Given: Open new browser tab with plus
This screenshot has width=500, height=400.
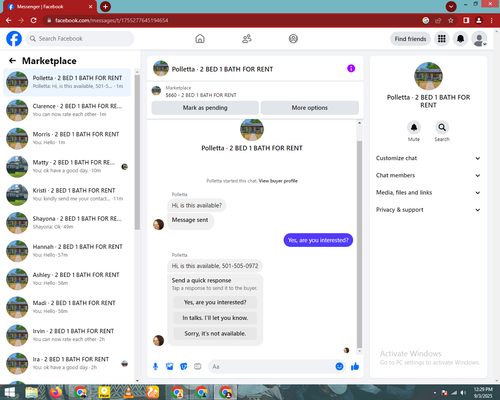Looking at the screenshot, I should (105, 6).
